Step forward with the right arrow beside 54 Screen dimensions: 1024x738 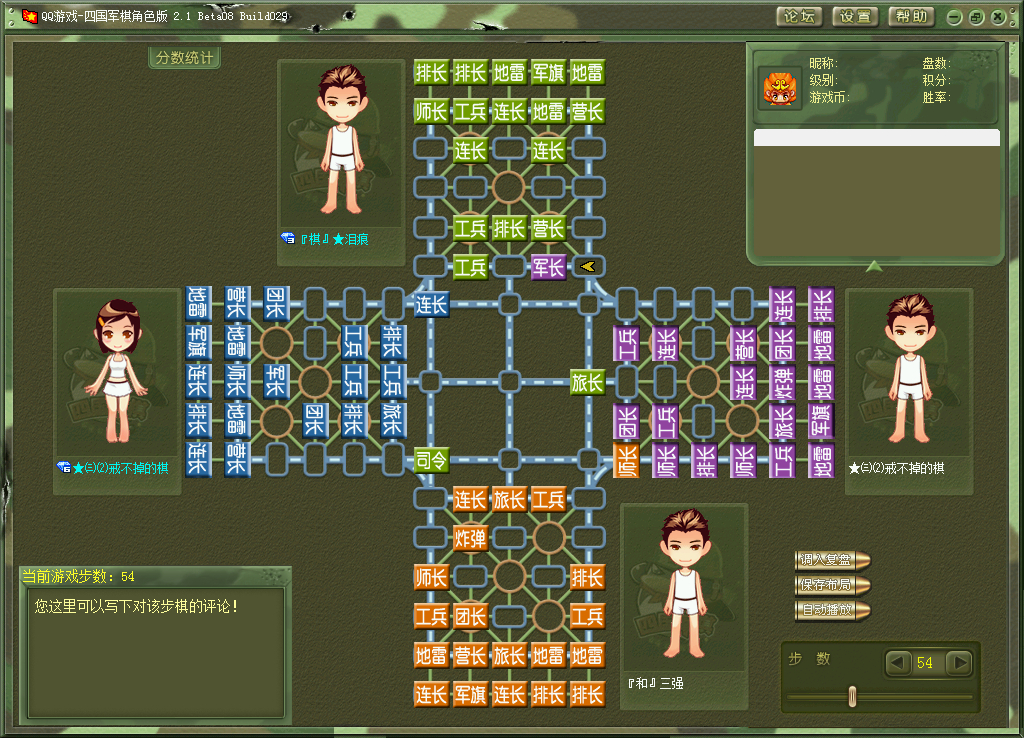point(959,663)
